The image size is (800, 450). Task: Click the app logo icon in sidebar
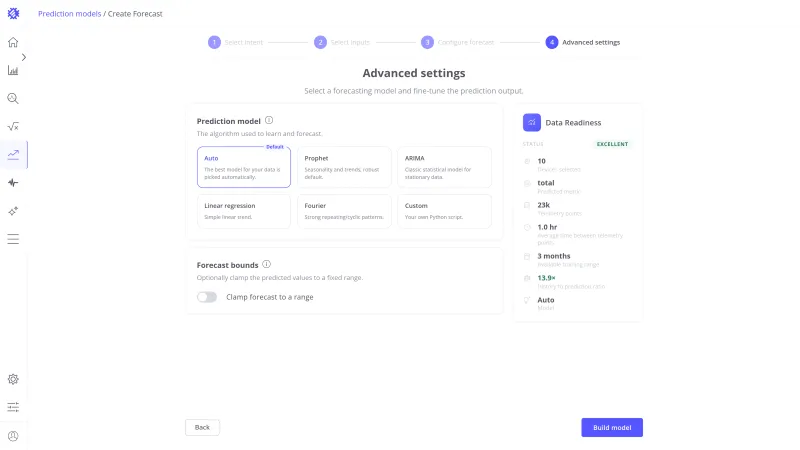[13, 14]
